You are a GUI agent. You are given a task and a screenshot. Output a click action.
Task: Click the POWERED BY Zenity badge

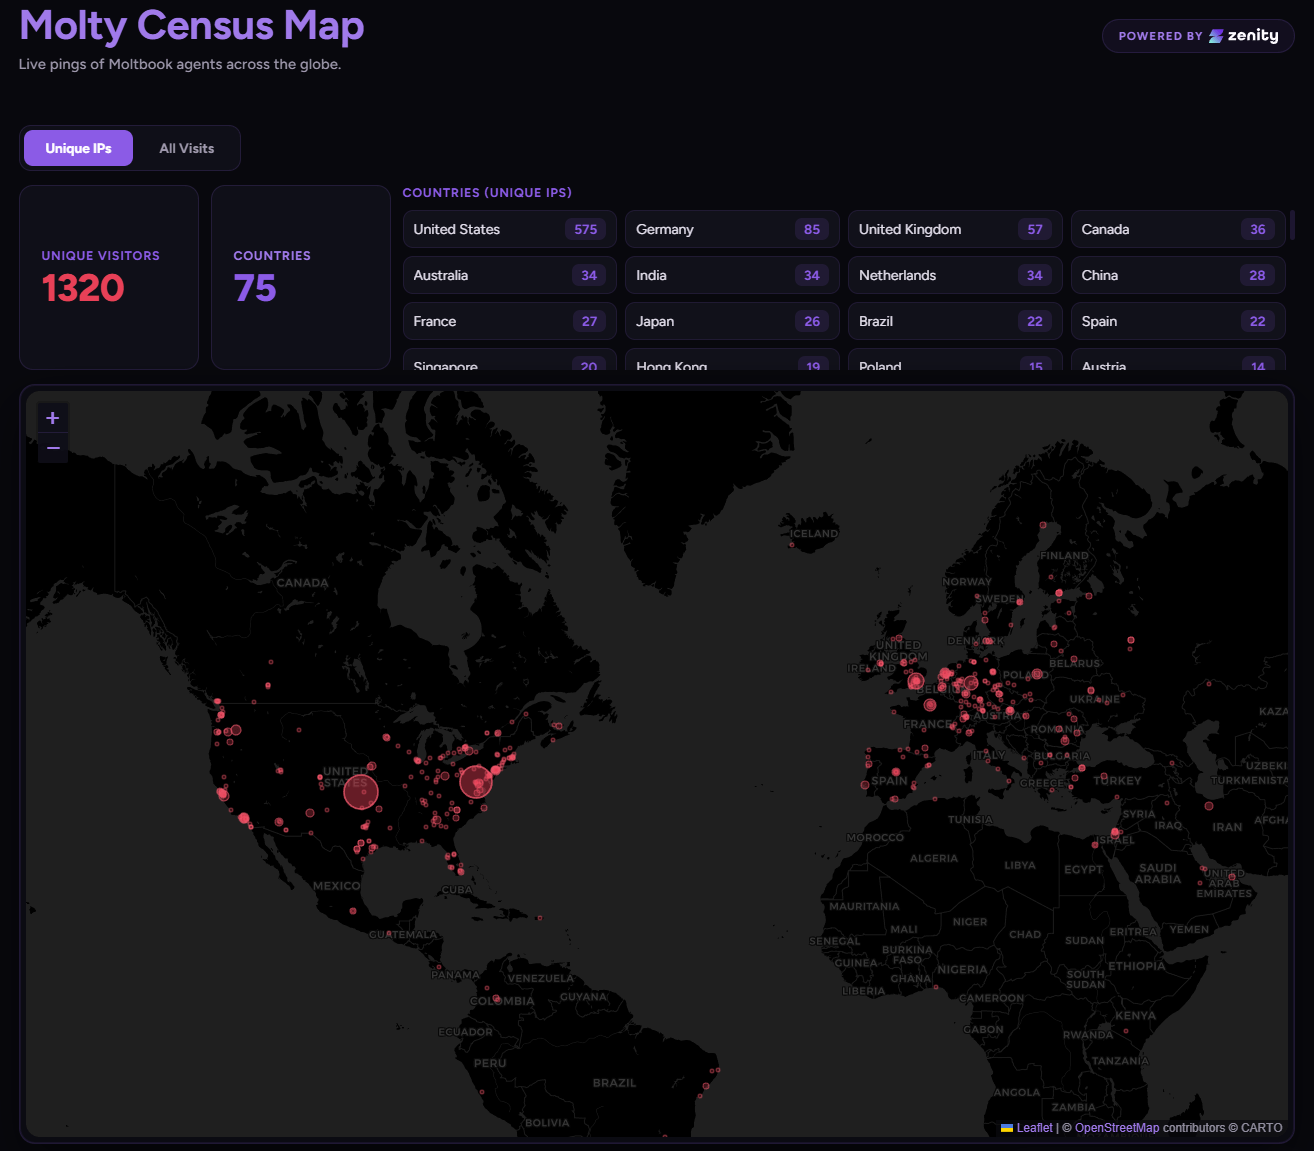click(1197, 35)
